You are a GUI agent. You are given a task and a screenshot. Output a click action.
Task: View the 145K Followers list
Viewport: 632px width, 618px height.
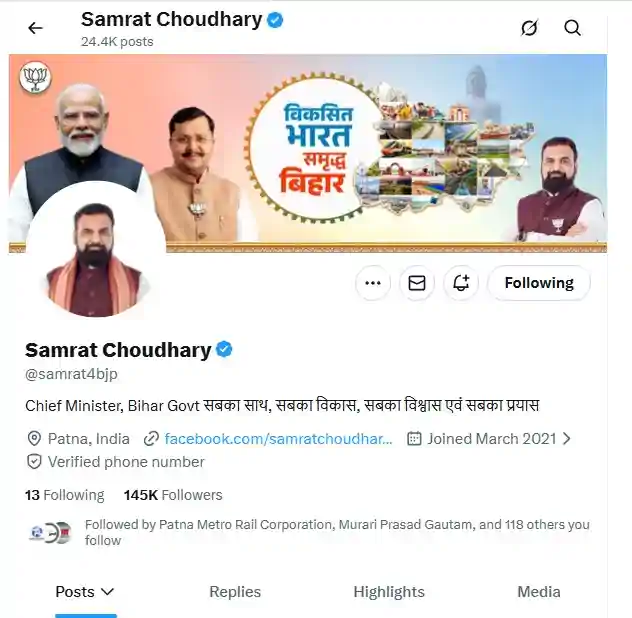click(173, 495)
